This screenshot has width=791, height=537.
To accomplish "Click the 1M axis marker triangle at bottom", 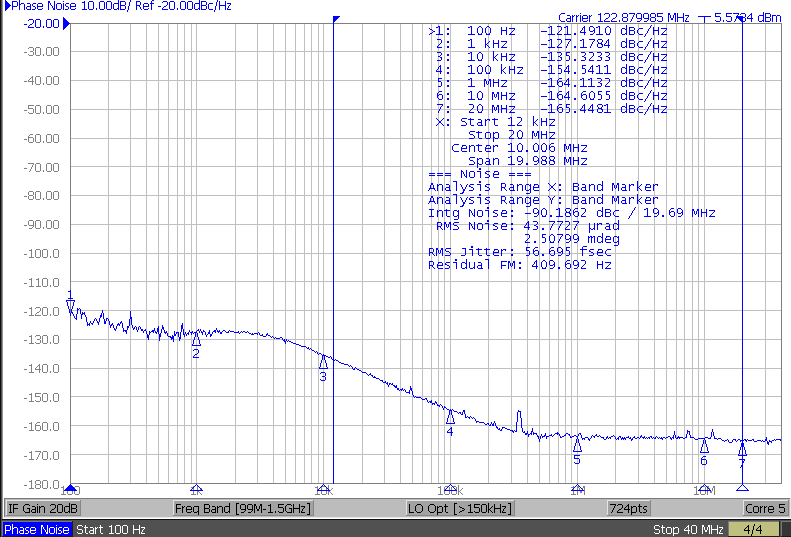I will (x=577, y=488).
